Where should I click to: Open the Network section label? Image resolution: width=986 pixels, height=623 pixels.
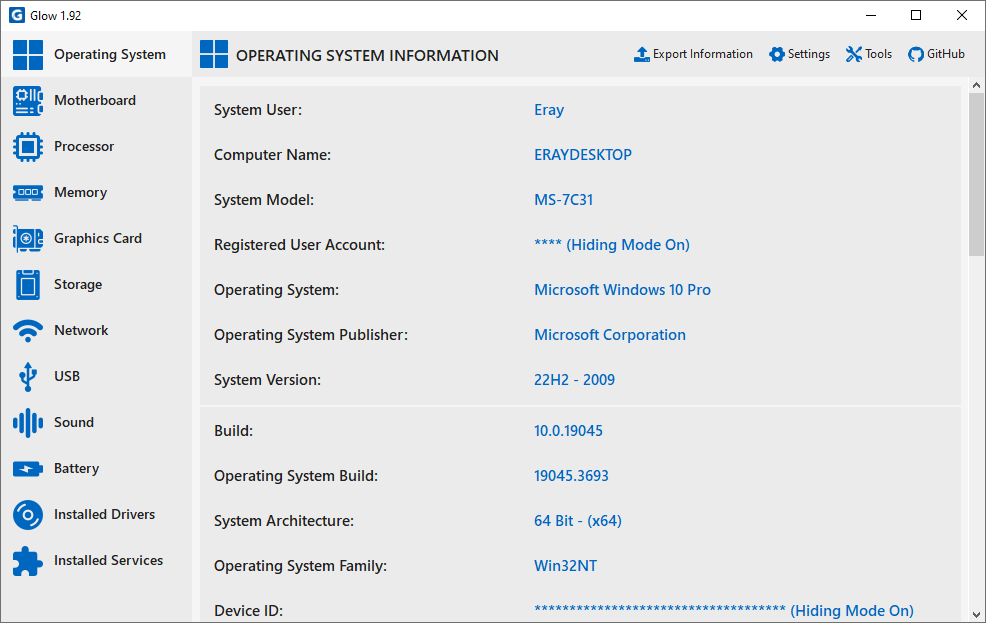click(81, 331)
